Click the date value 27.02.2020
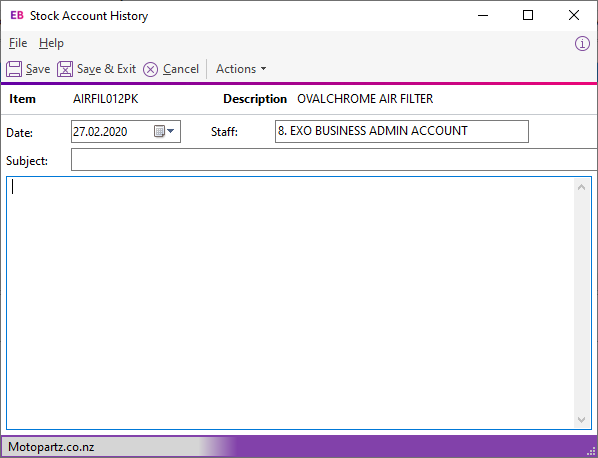This screenshot has width=598, height=458. (100, 132)
